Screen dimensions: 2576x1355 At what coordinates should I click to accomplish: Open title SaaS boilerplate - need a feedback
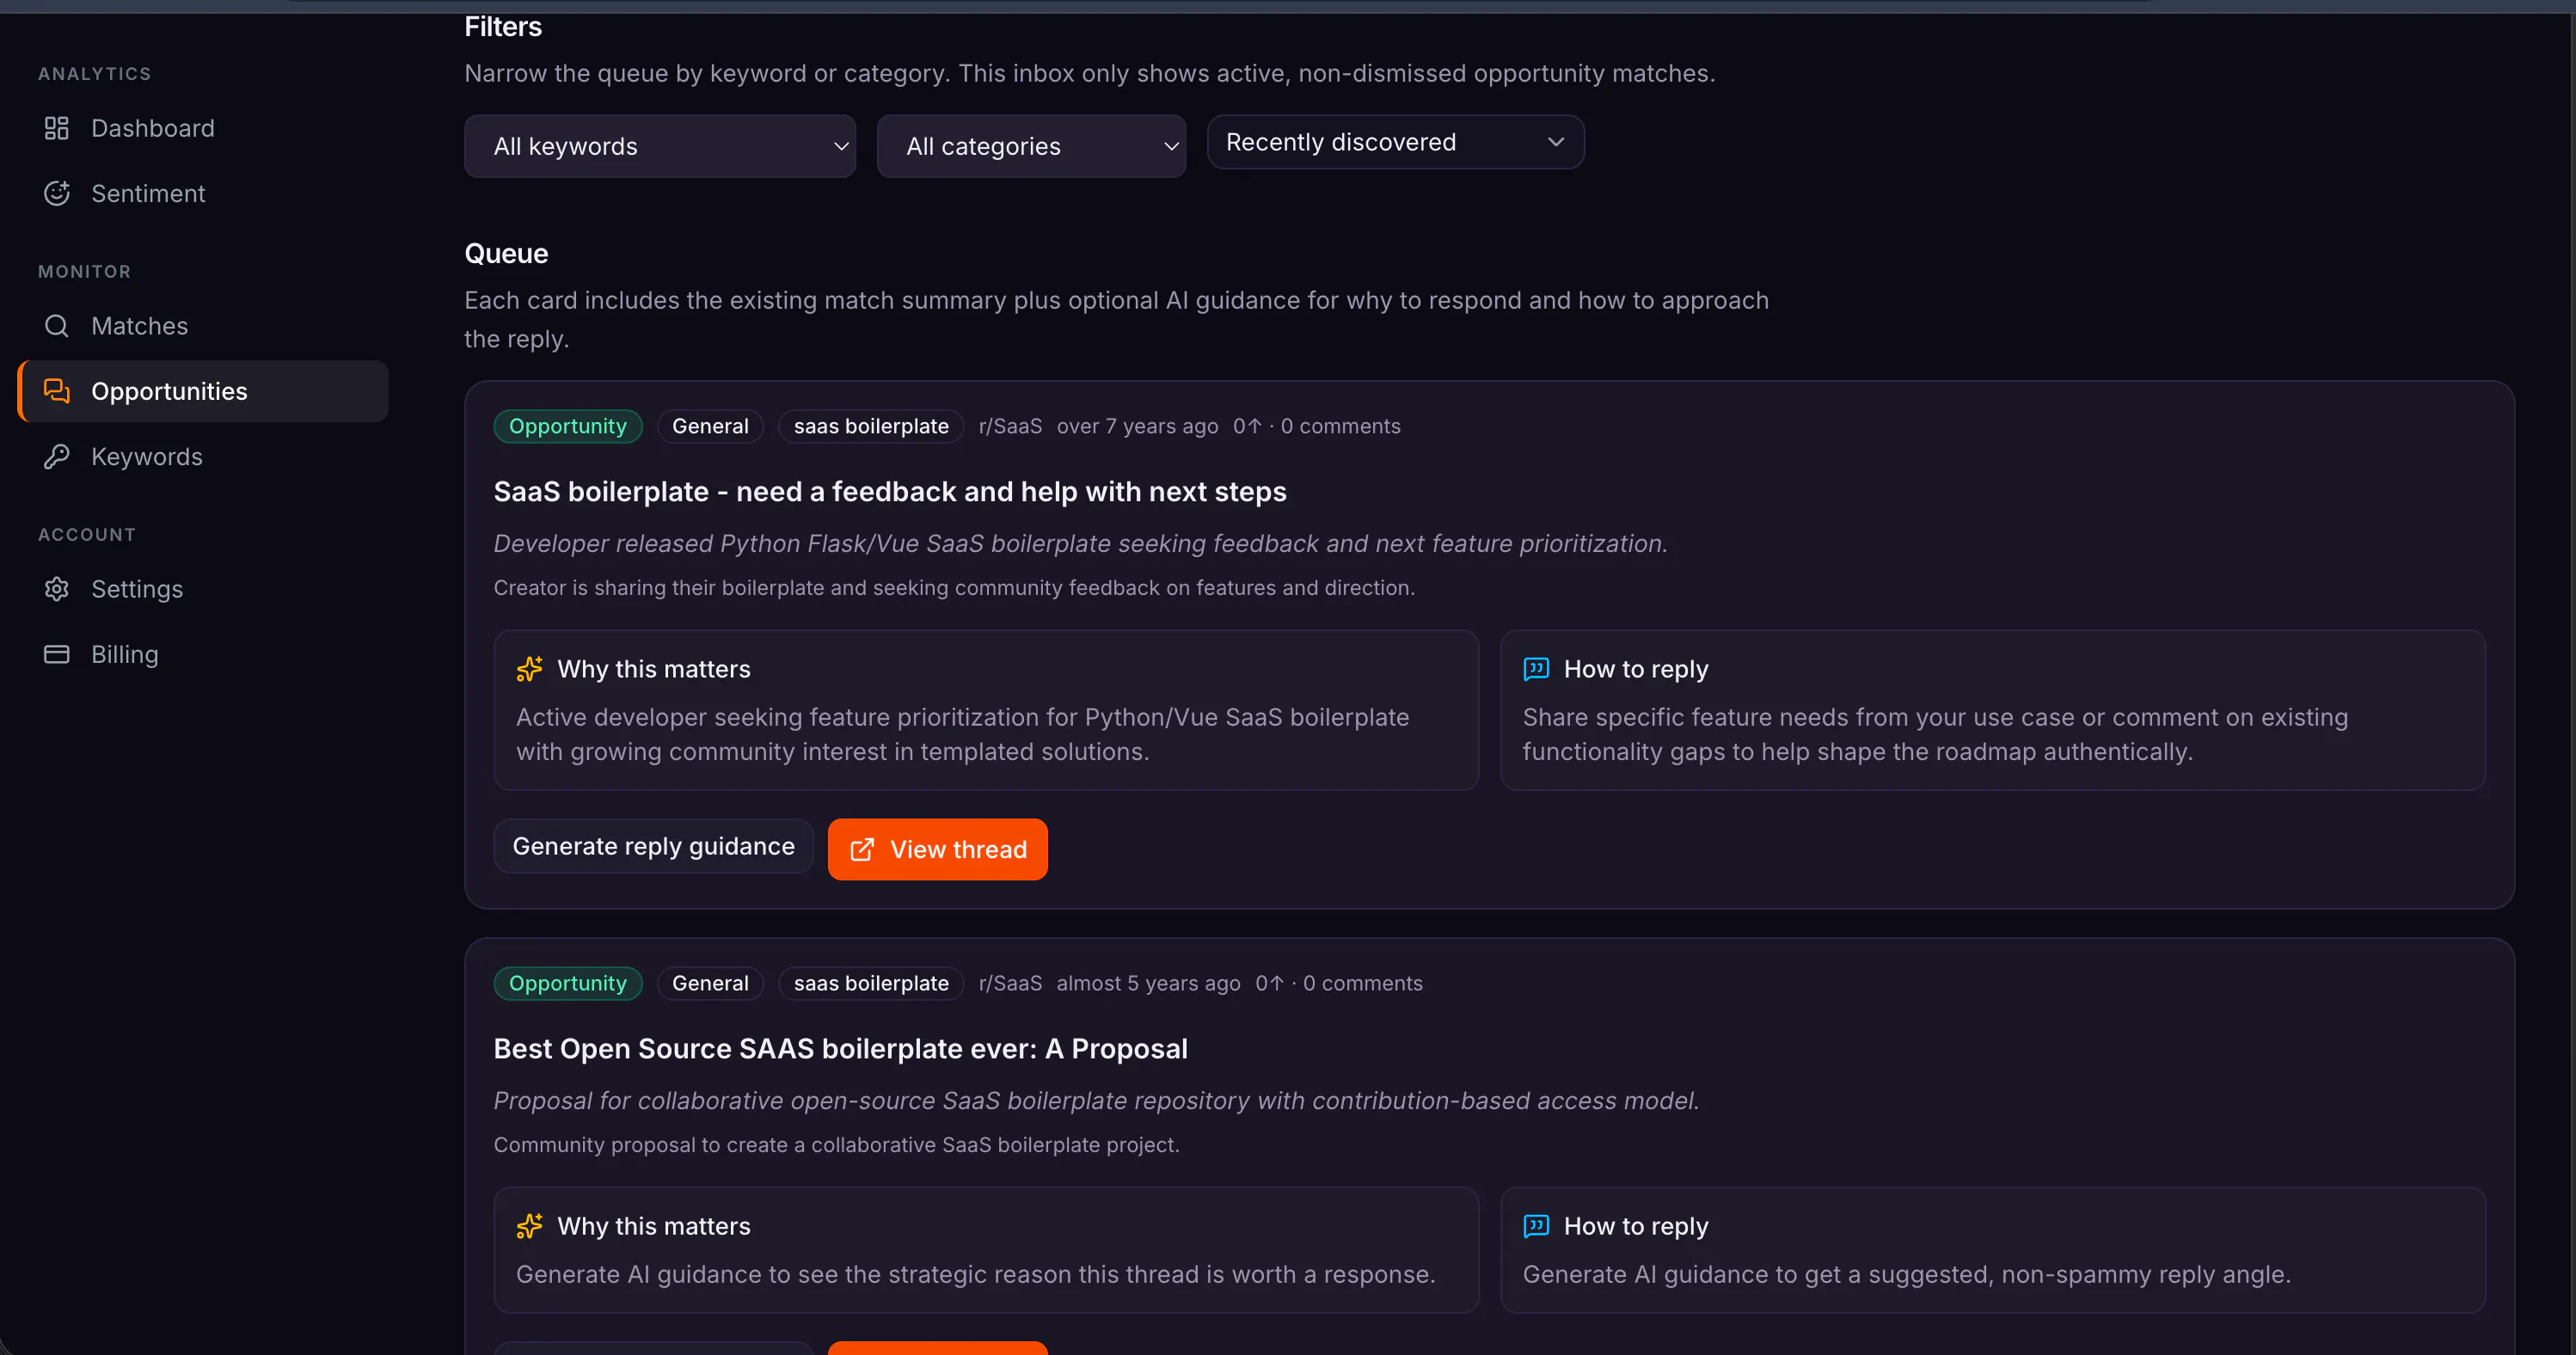(x=890, y=492)
